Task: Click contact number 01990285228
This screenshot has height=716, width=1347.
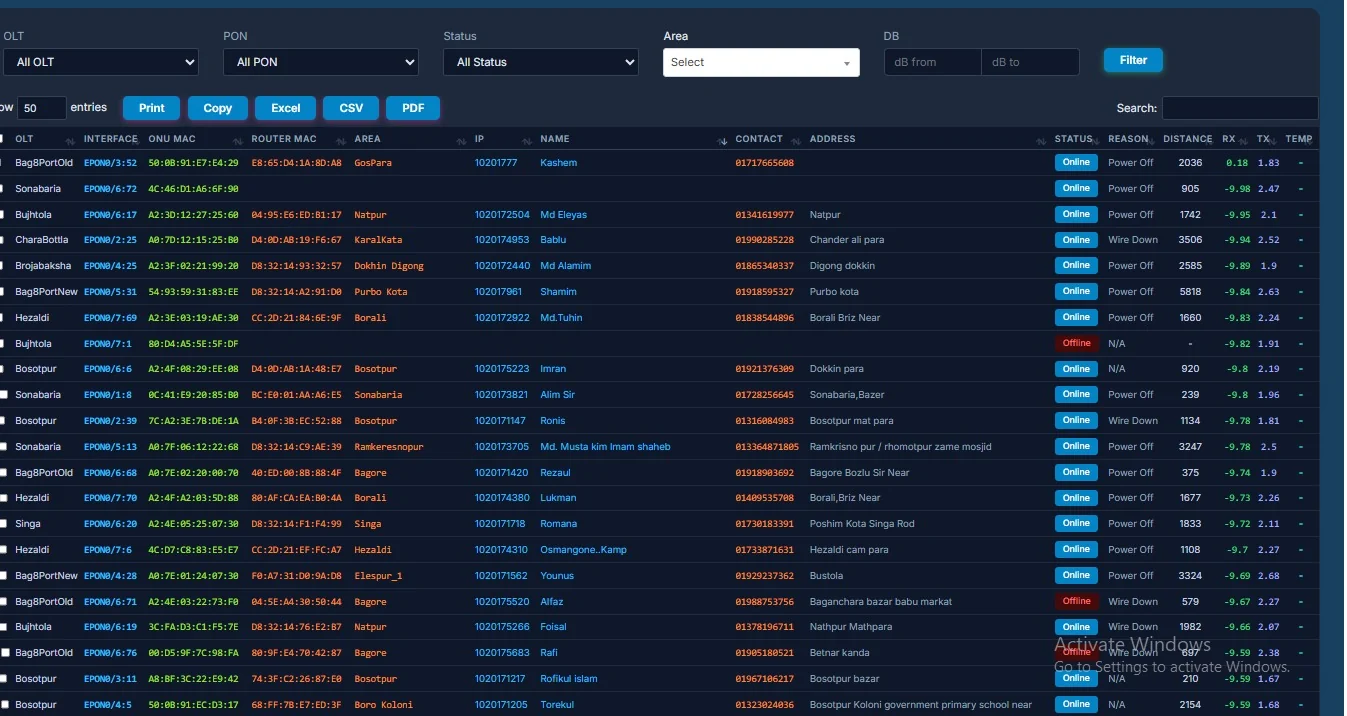Action: [765, 240]
